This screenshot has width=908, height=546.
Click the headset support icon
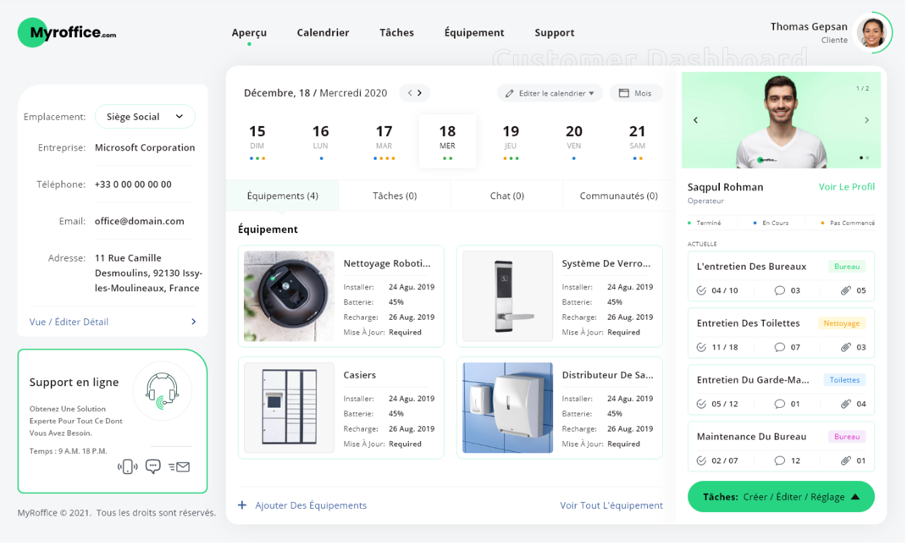[x=162, y=391]
